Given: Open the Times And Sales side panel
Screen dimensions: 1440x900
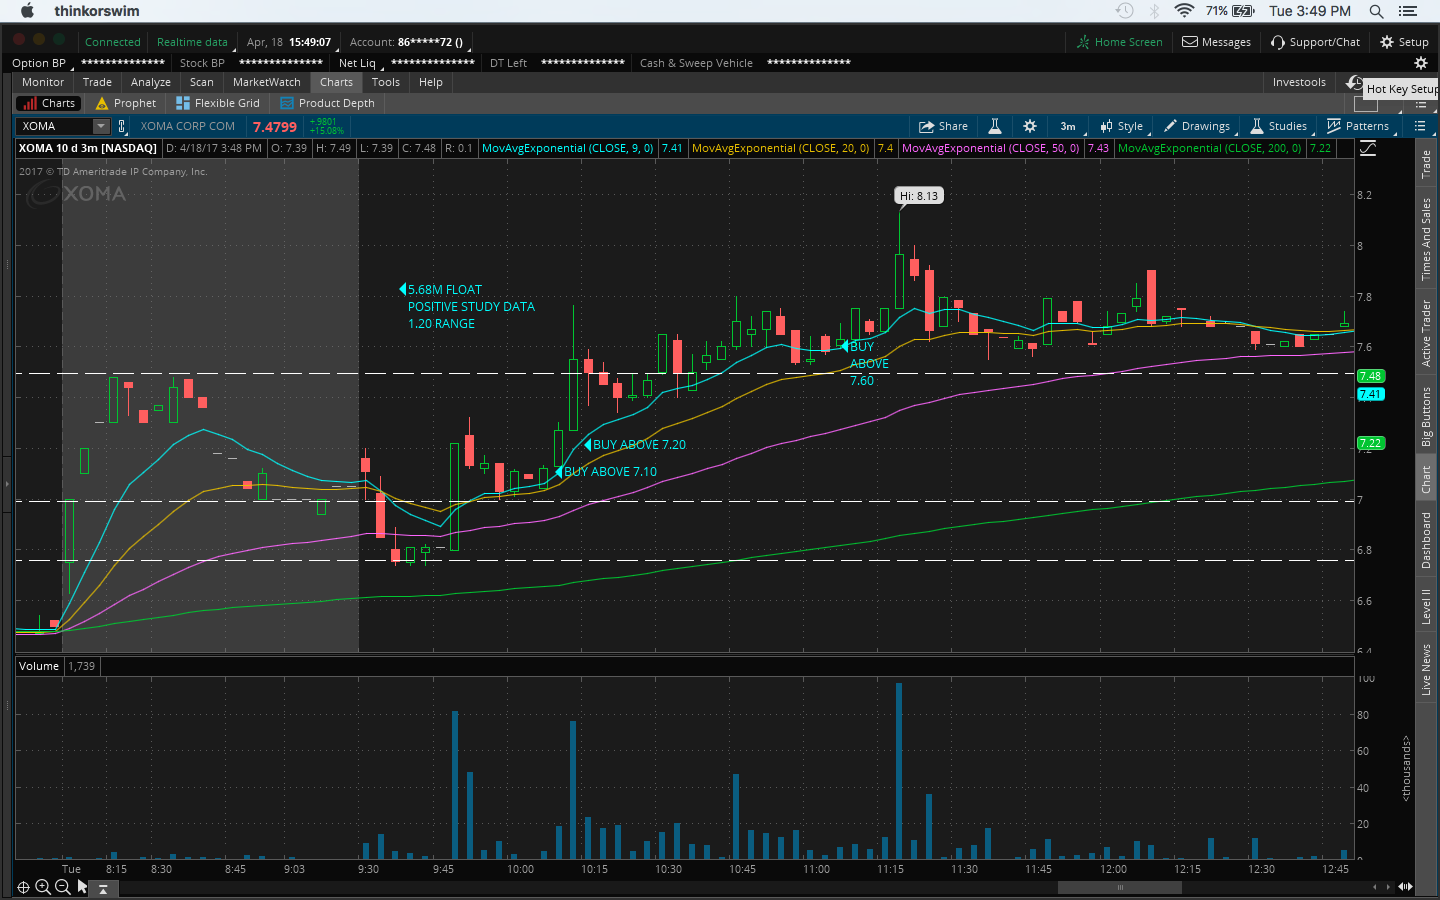Looking at the screenshot, I should click(1426, 239).
